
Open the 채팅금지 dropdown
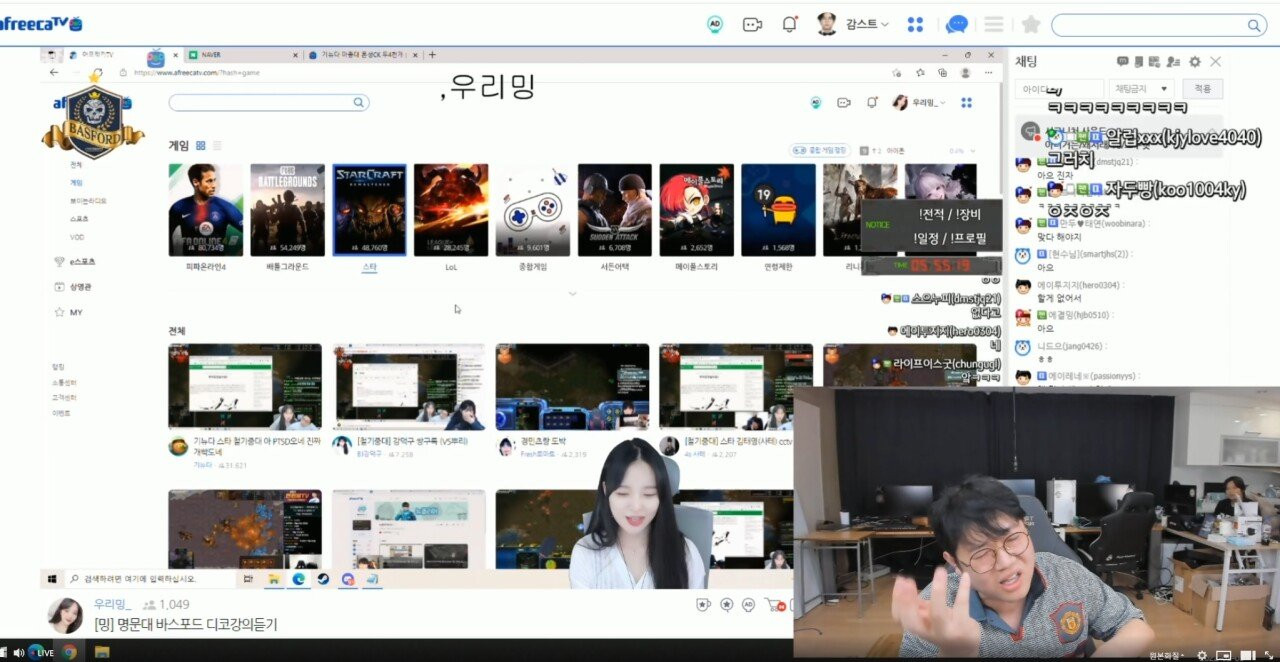pos(1141,89)
